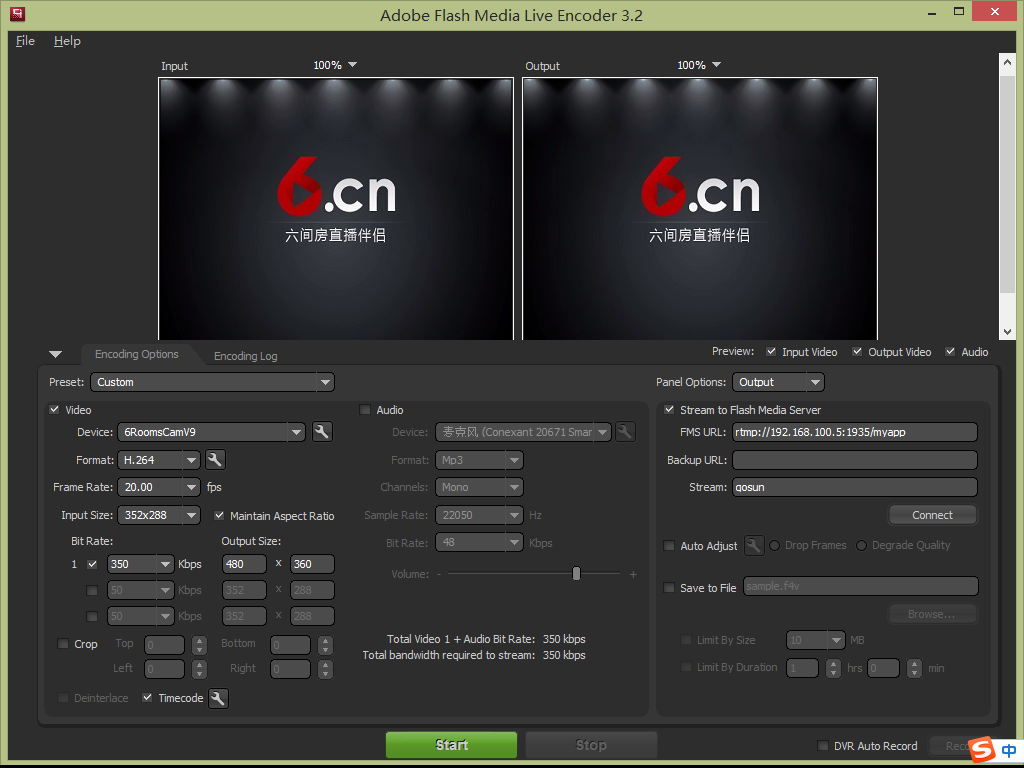
Task: Enable DVR Auto Record checkbox
Action: [823, 746]
